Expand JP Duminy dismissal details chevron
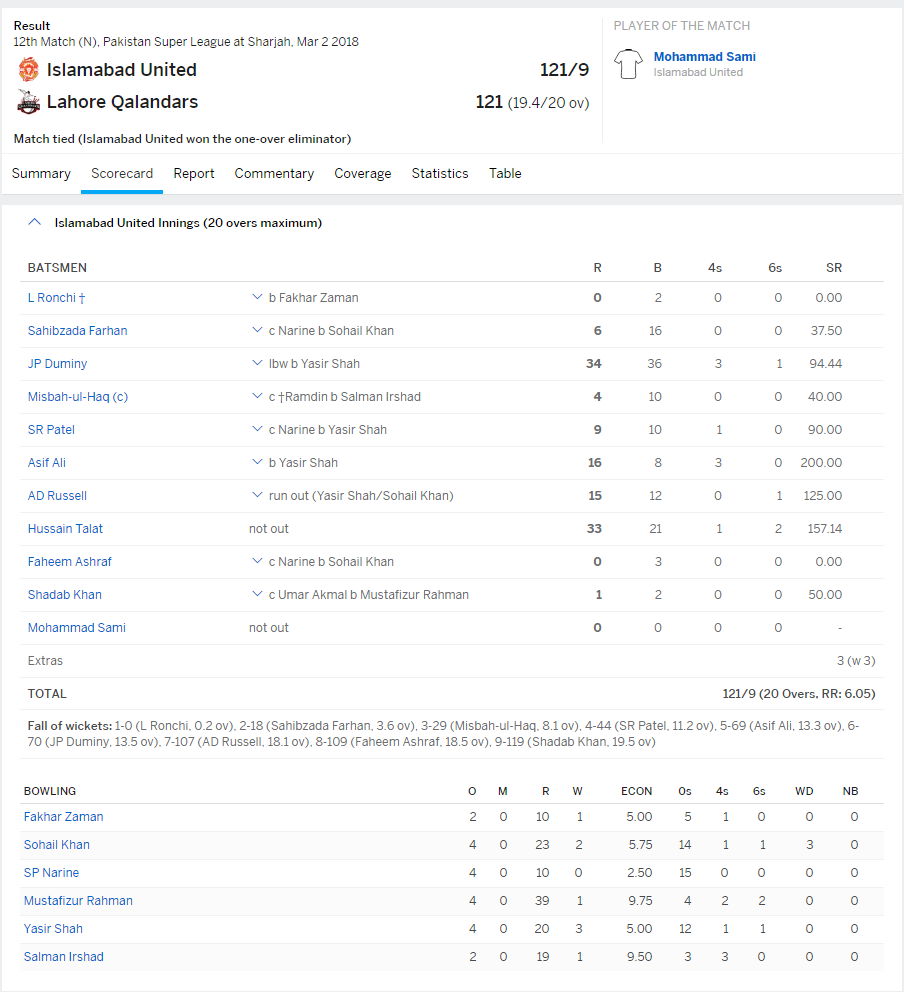904x992 pixels. point(257,364)
